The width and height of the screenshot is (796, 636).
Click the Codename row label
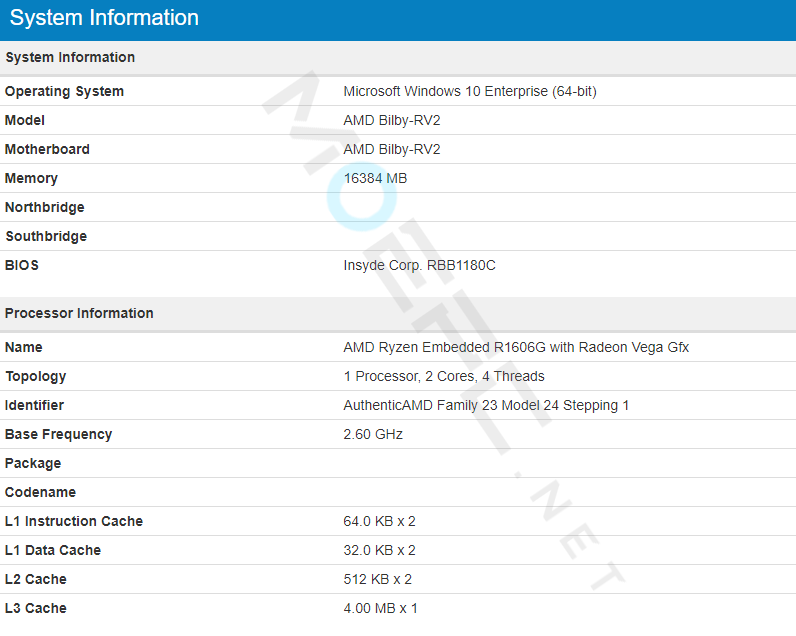(41, 492)
